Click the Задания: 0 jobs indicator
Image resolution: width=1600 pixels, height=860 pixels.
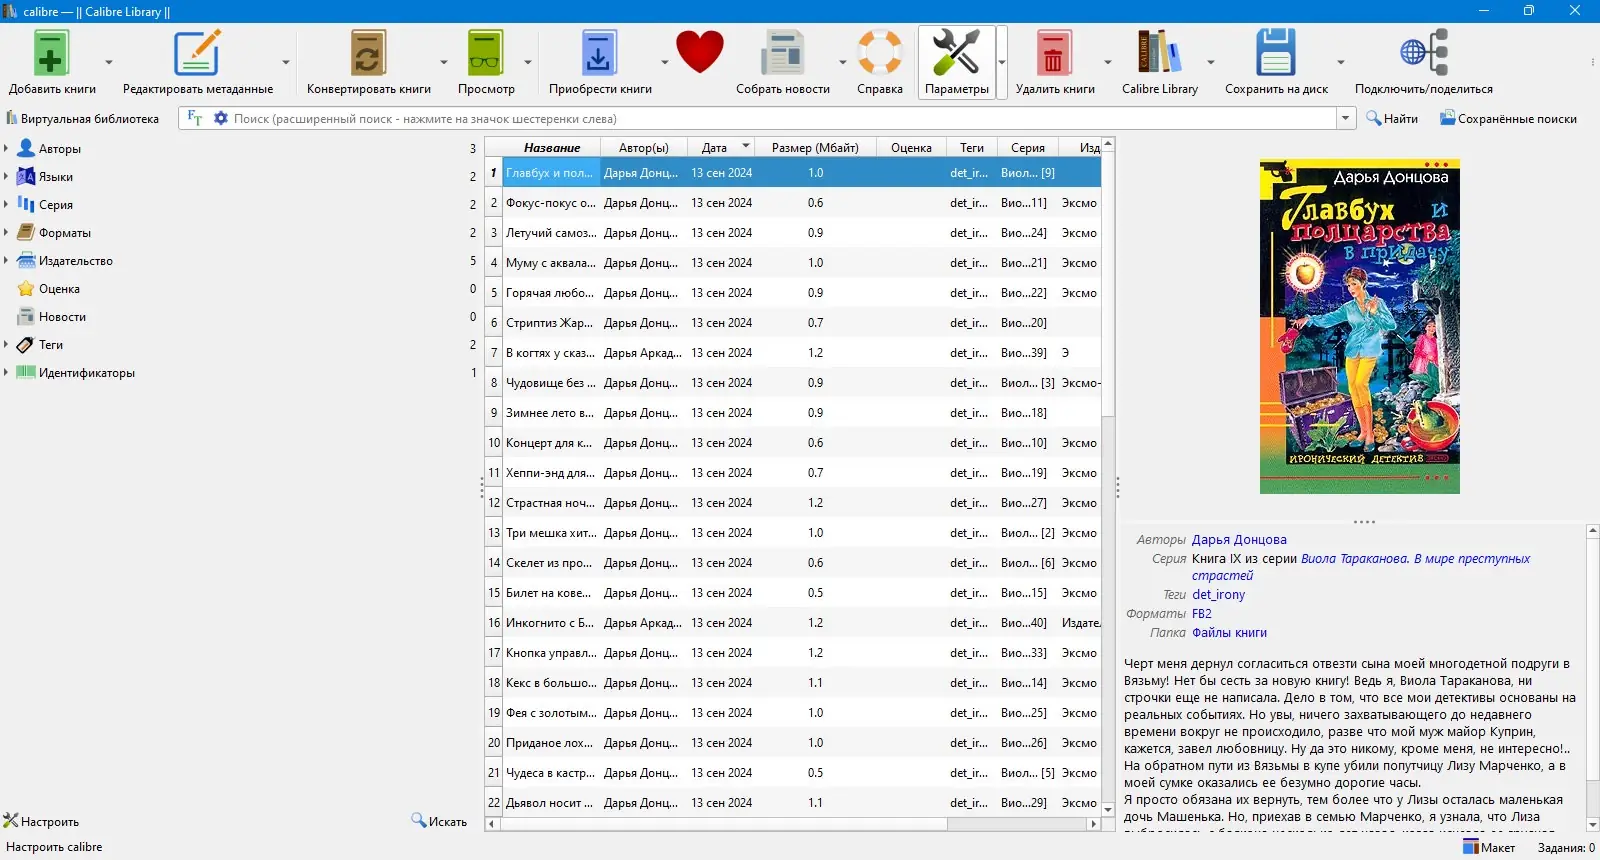(x=1566, y=847)
